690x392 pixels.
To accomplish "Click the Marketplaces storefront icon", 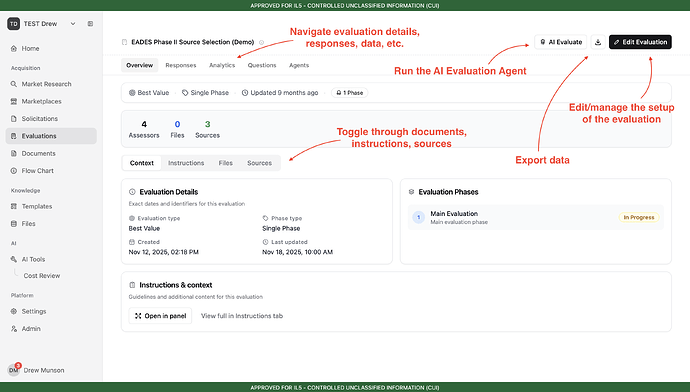I will tap(14, 101).
